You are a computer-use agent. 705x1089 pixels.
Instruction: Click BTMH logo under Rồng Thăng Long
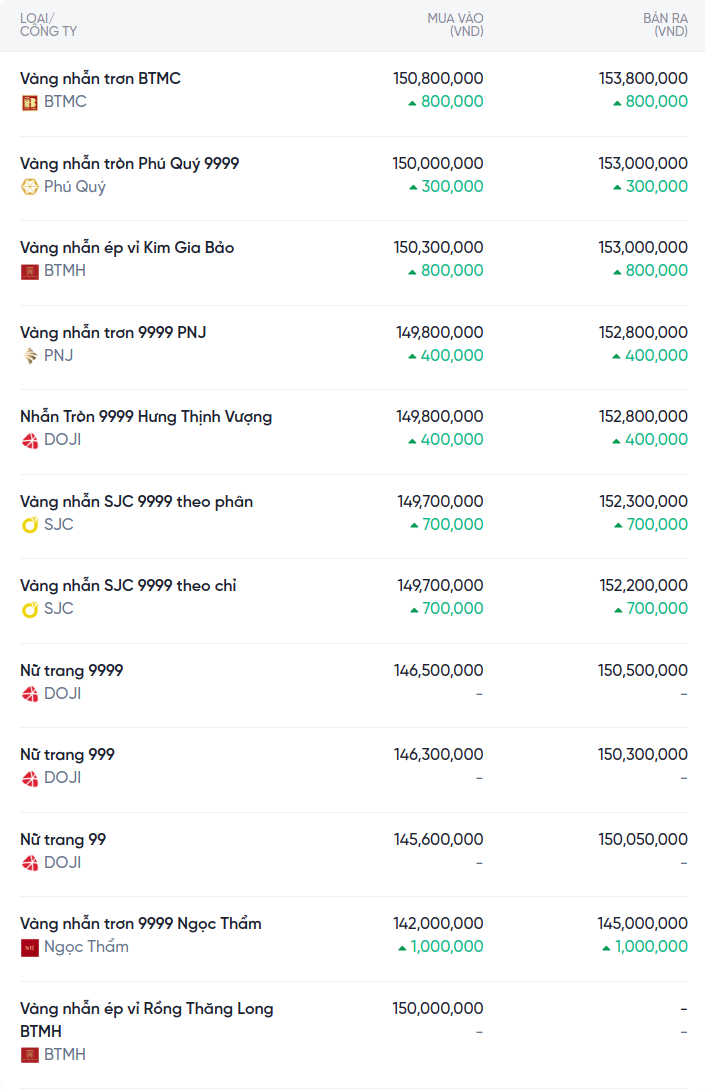coord(30,1055)
